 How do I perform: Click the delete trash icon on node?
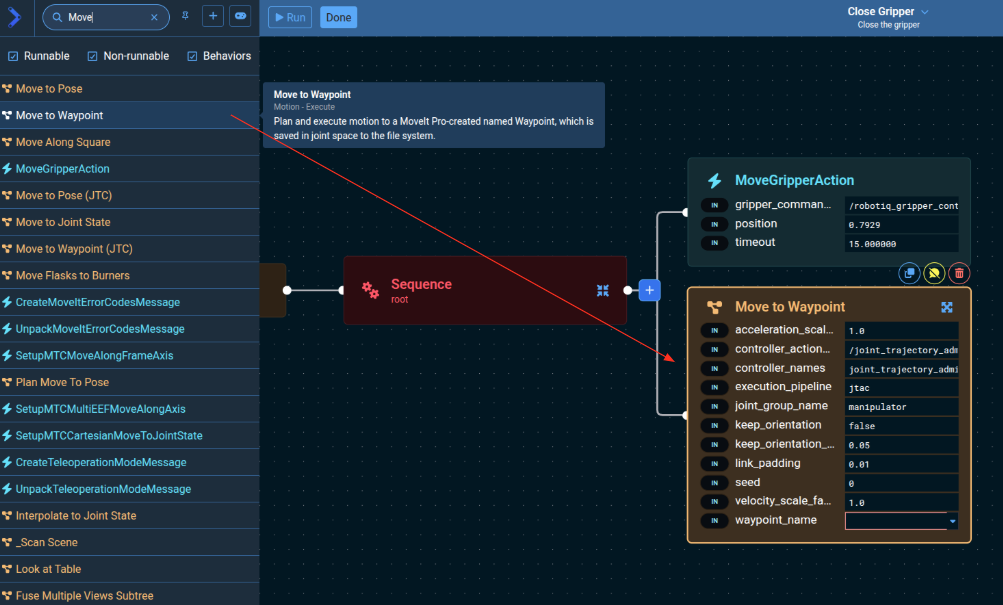[959, 273]
